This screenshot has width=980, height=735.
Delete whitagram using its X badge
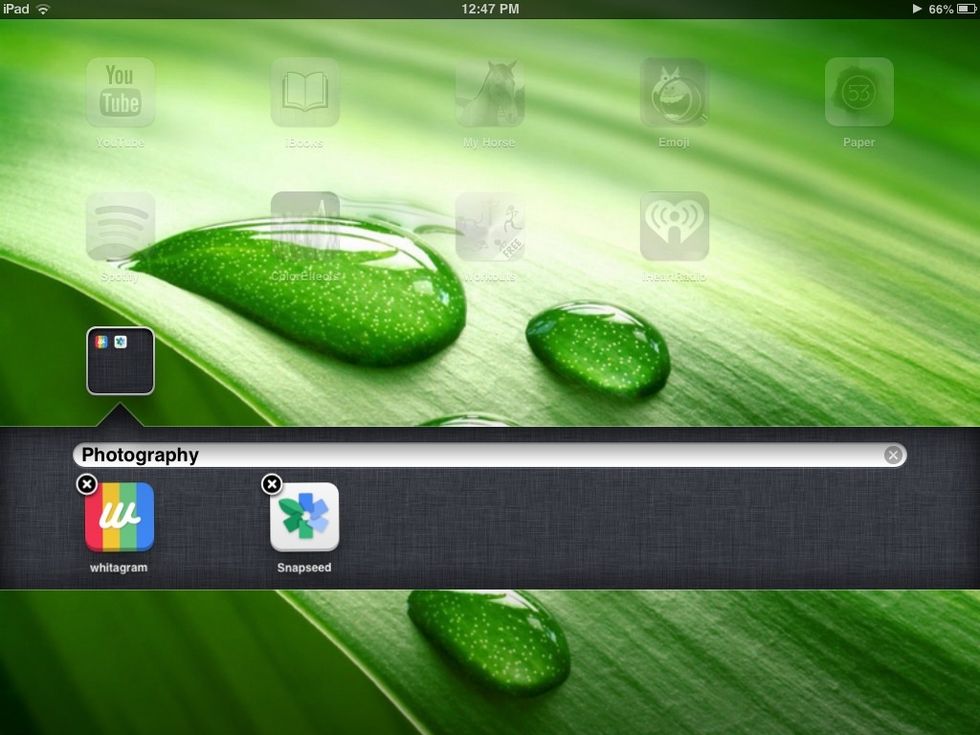point(87,484)
